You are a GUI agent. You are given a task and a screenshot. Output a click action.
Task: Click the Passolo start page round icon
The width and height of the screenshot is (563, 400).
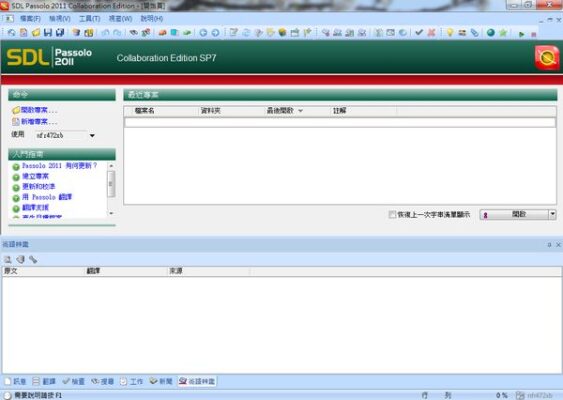pyautogui.click(x=546, y=58)
